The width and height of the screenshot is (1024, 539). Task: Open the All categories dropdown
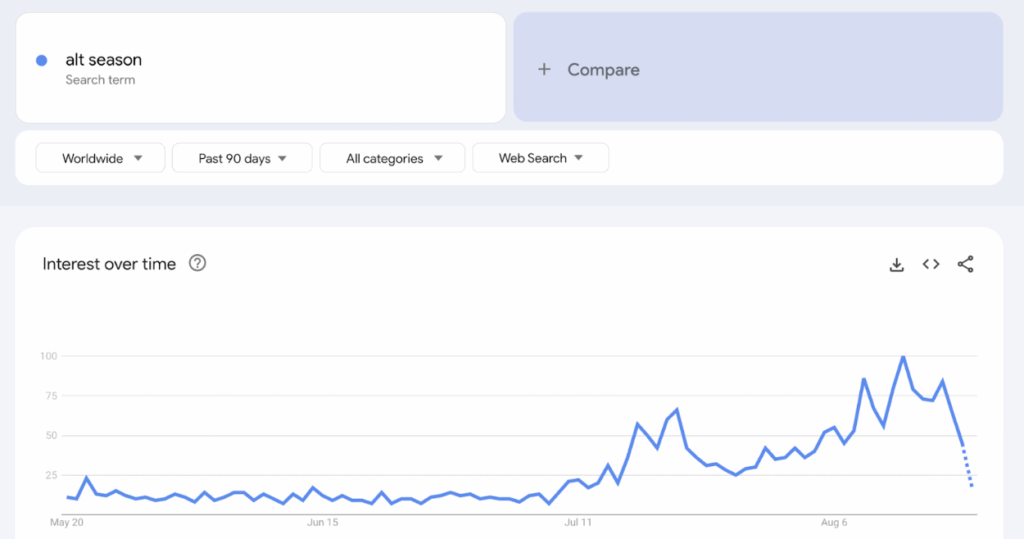393,158
